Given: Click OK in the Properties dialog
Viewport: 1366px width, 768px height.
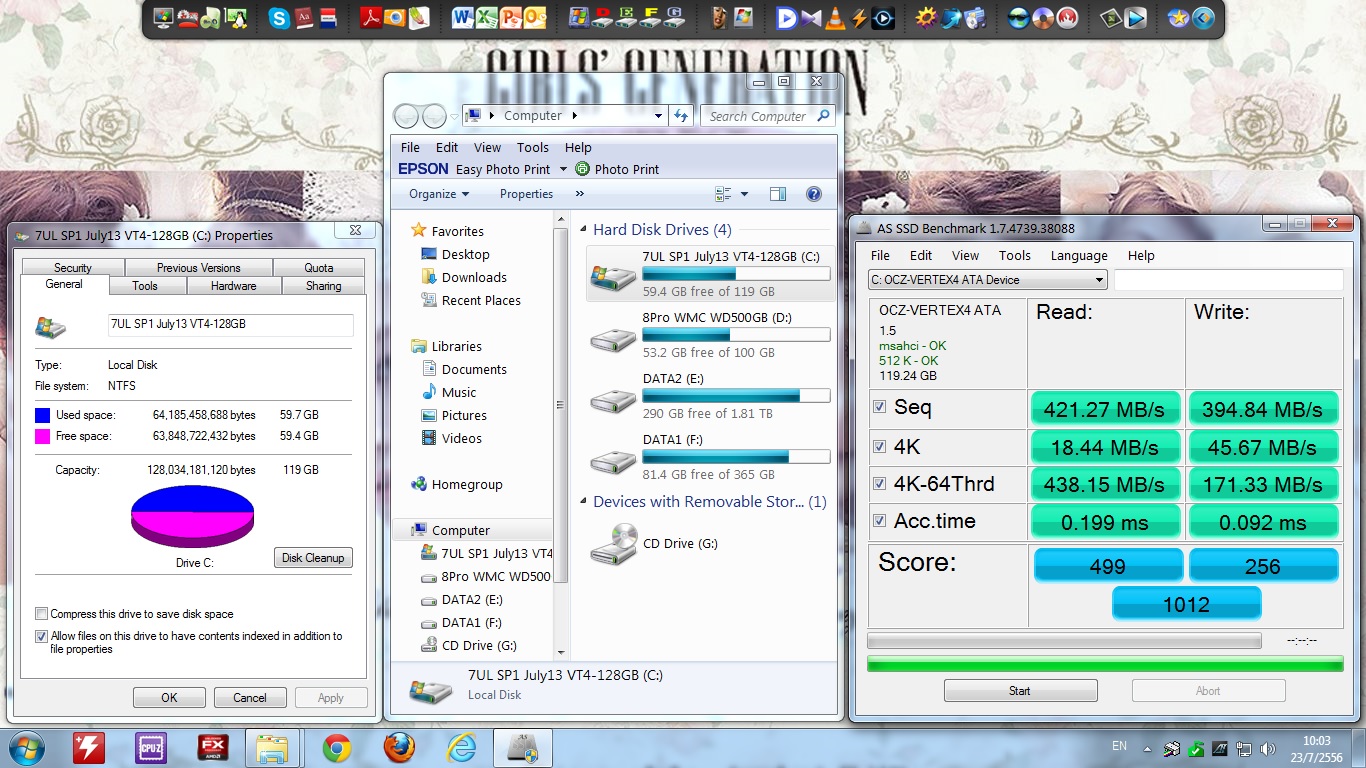Looking at the screenshot, I should pyautogui.click(x=169, y=698).
